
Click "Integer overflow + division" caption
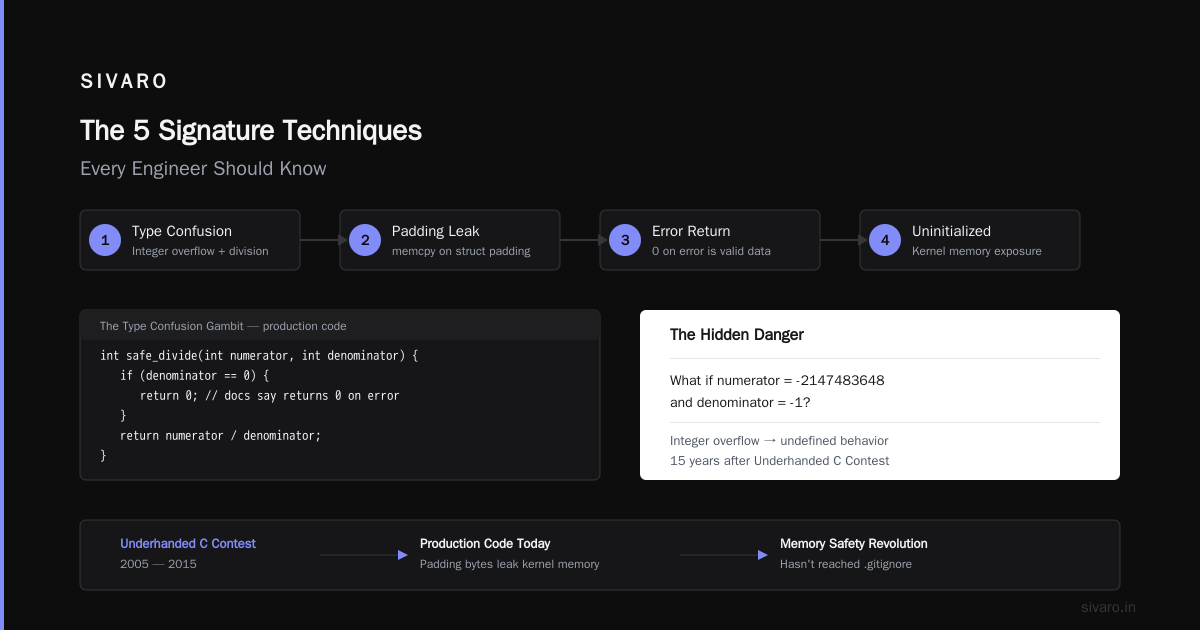[x=200, y=251]
